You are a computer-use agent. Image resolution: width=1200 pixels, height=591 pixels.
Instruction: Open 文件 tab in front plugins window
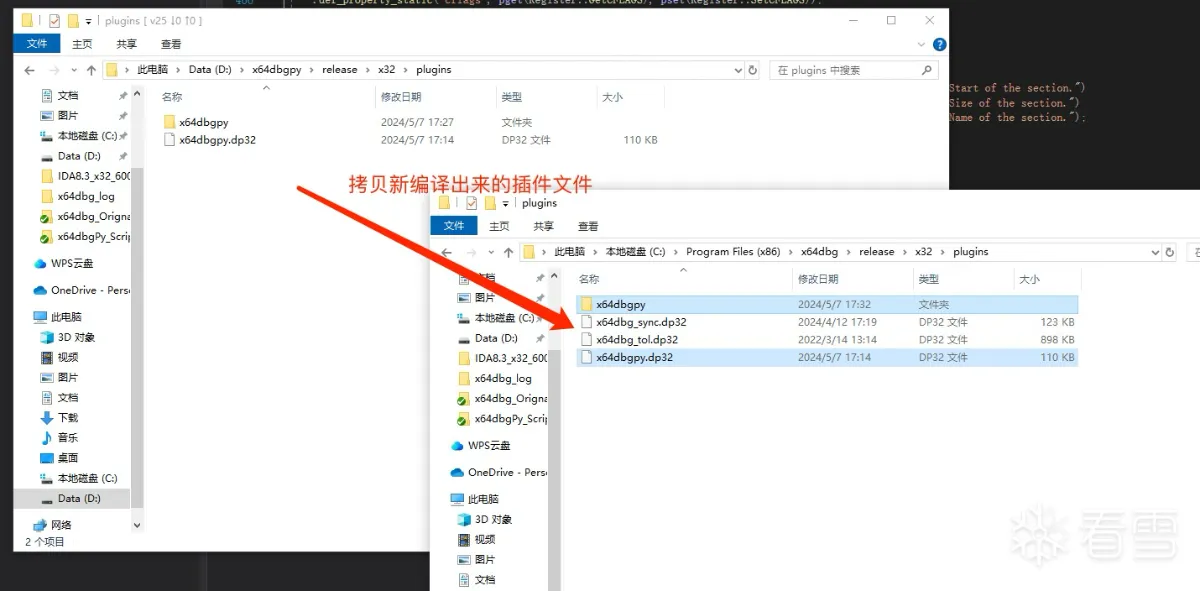point(454,226)
